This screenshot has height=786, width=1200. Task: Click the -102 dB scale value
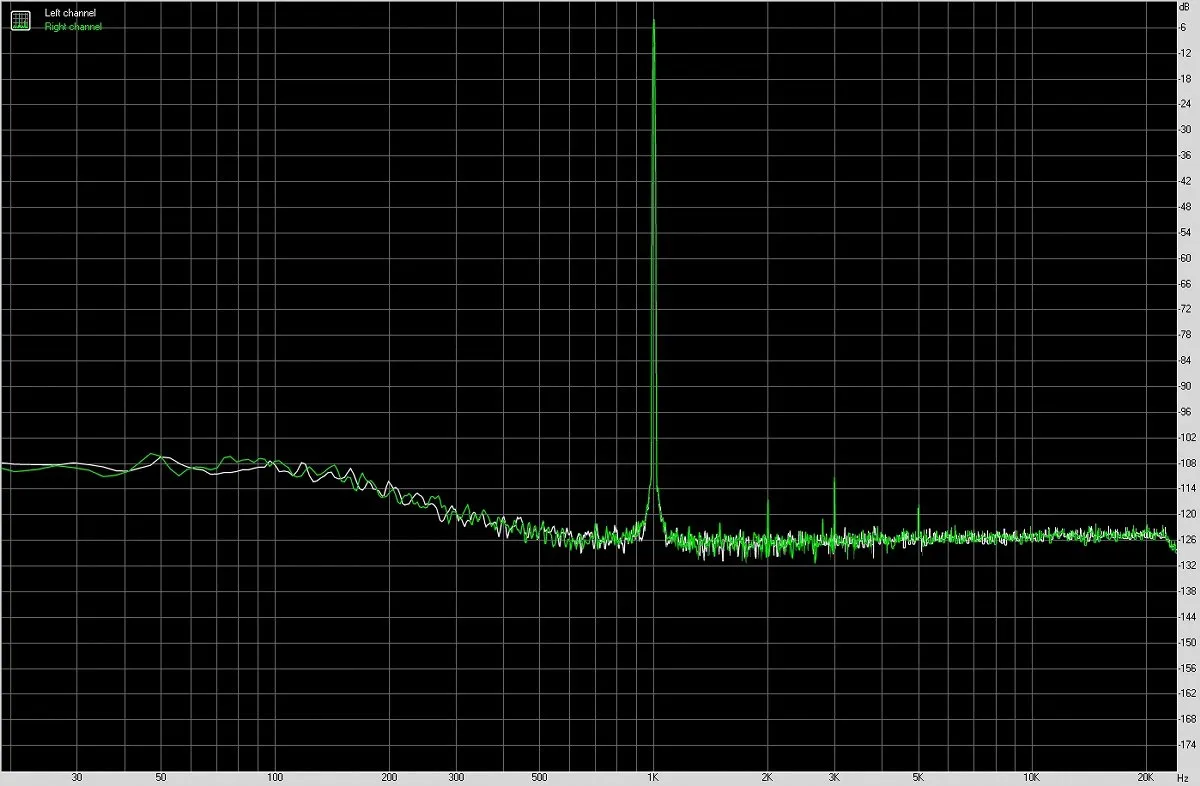[1186, 437]
